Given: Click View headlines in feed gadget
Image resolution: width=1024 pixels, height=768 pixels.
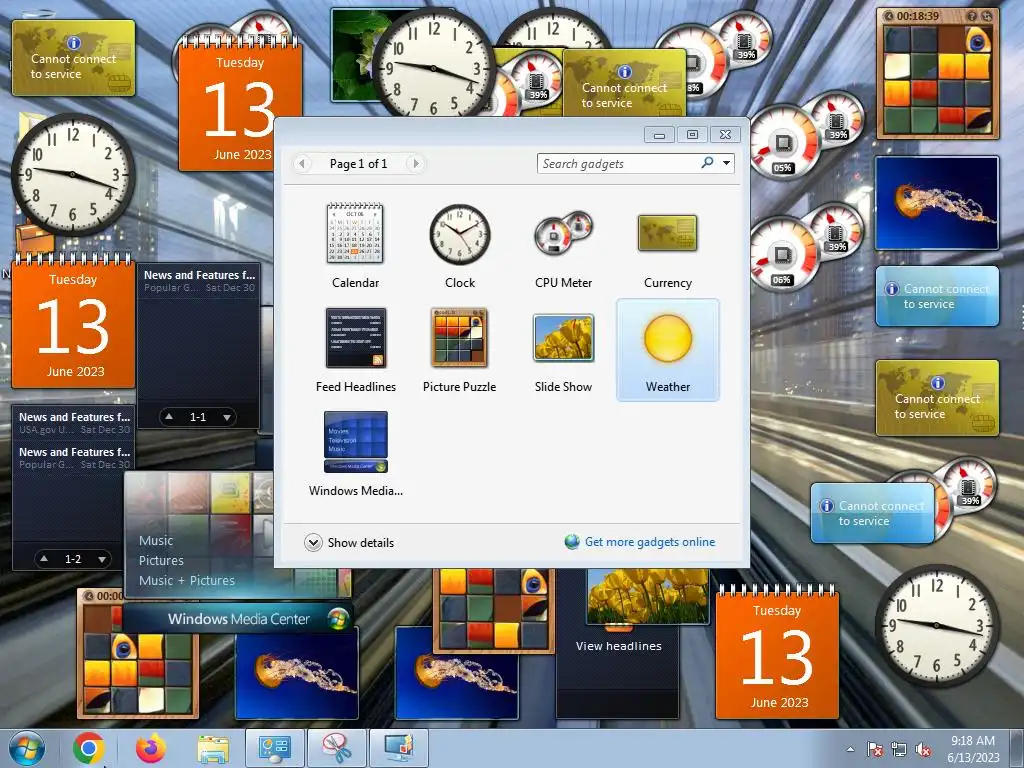Looking at the screenshot, I should 618,646.
